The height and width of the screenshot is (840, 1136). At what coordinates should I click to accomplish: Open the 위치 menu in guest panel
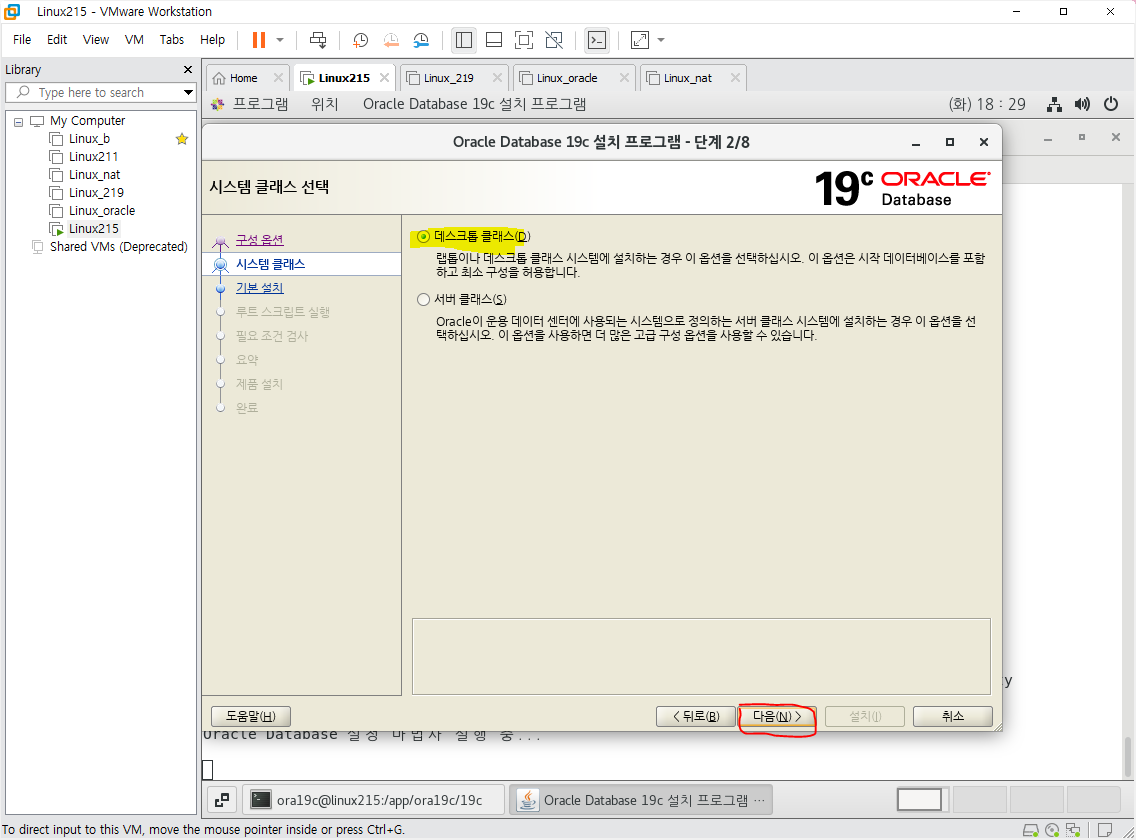coord(325,104)
